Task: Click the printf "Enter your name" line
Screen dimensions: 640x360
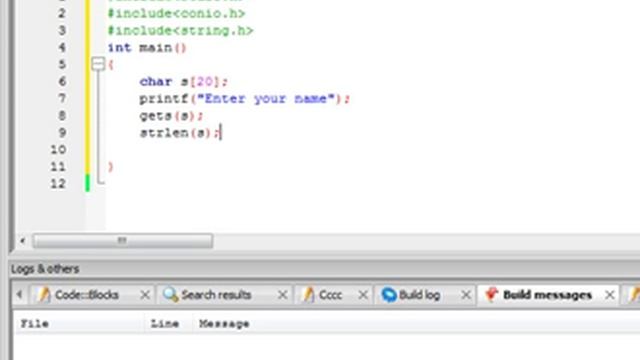Action: coord(244,99)
